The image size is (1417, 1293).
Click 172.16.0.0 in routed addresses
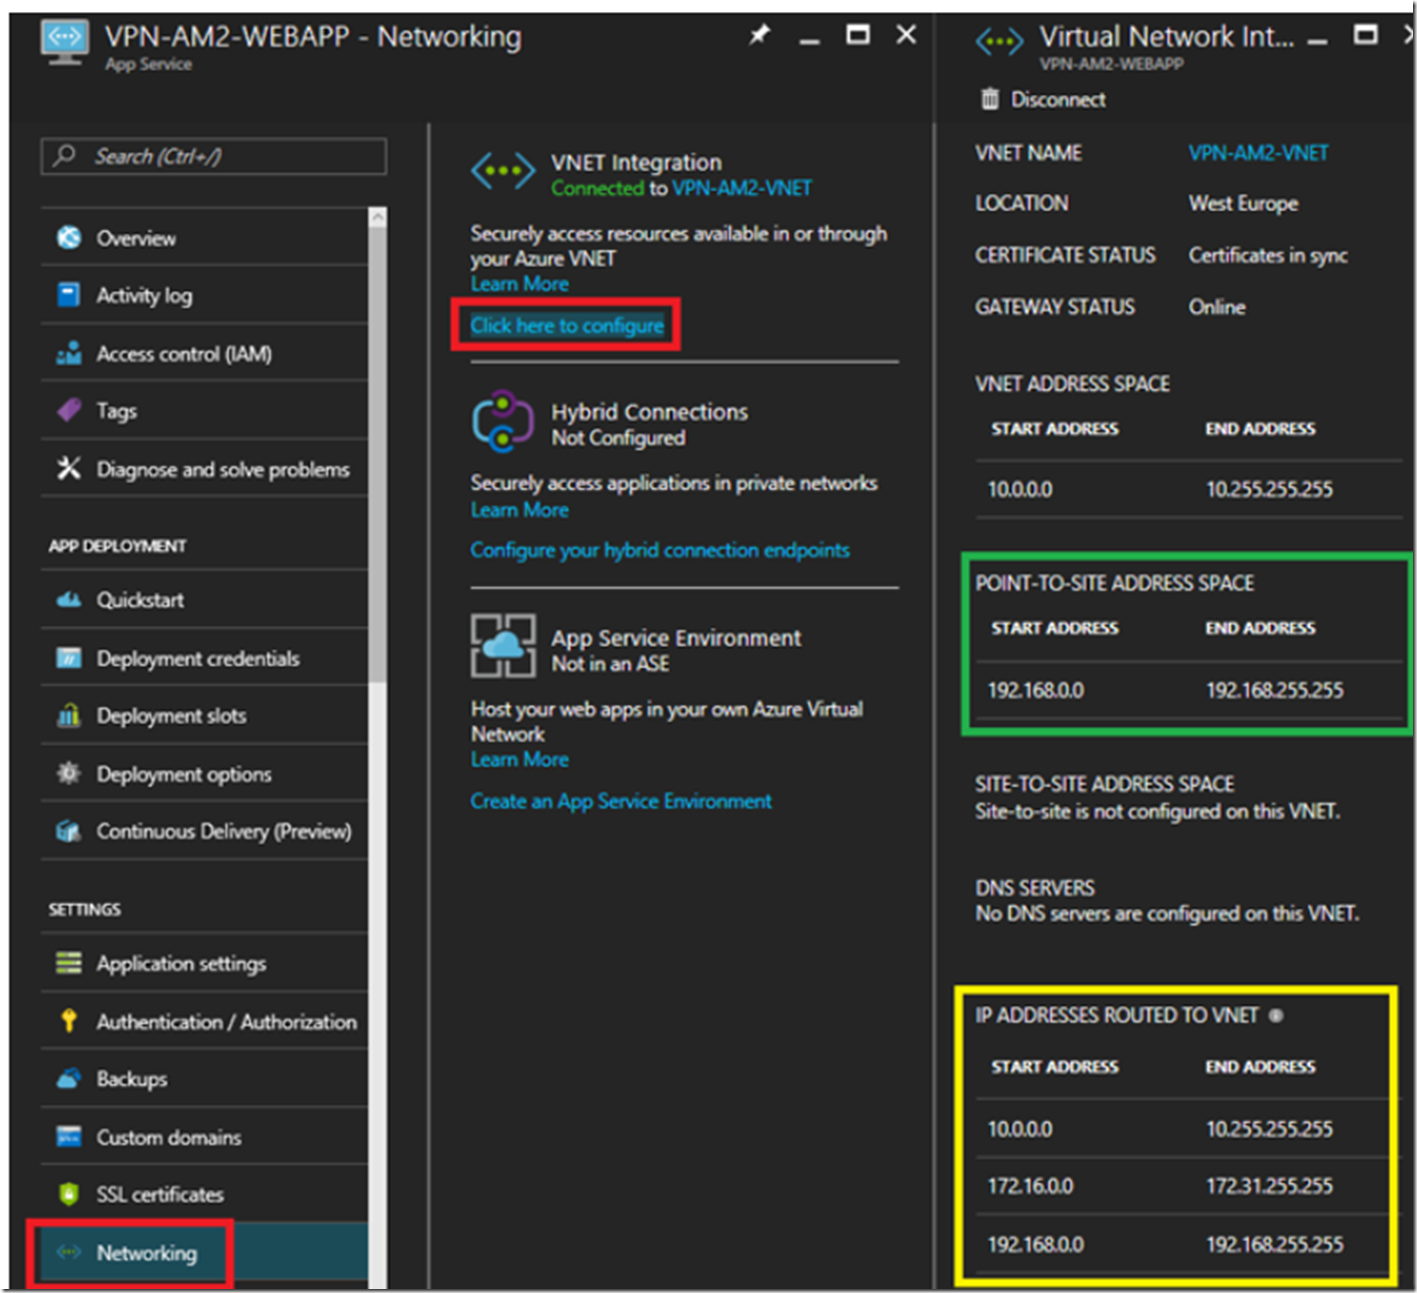[x=1030, y=1186]
